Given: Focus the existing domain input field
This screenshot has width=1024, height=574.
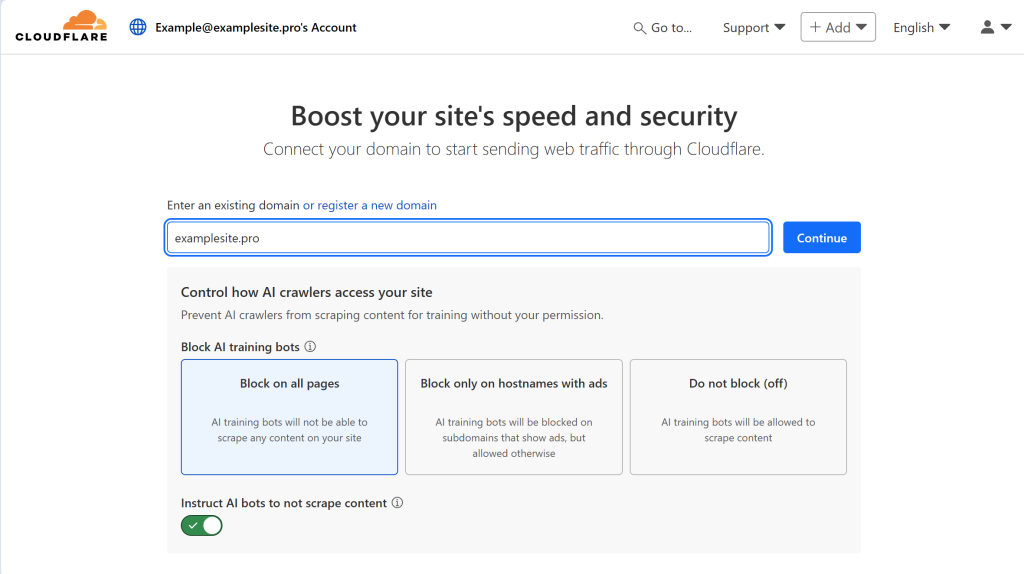Looking at the screenshot, I should click(468, 238).
